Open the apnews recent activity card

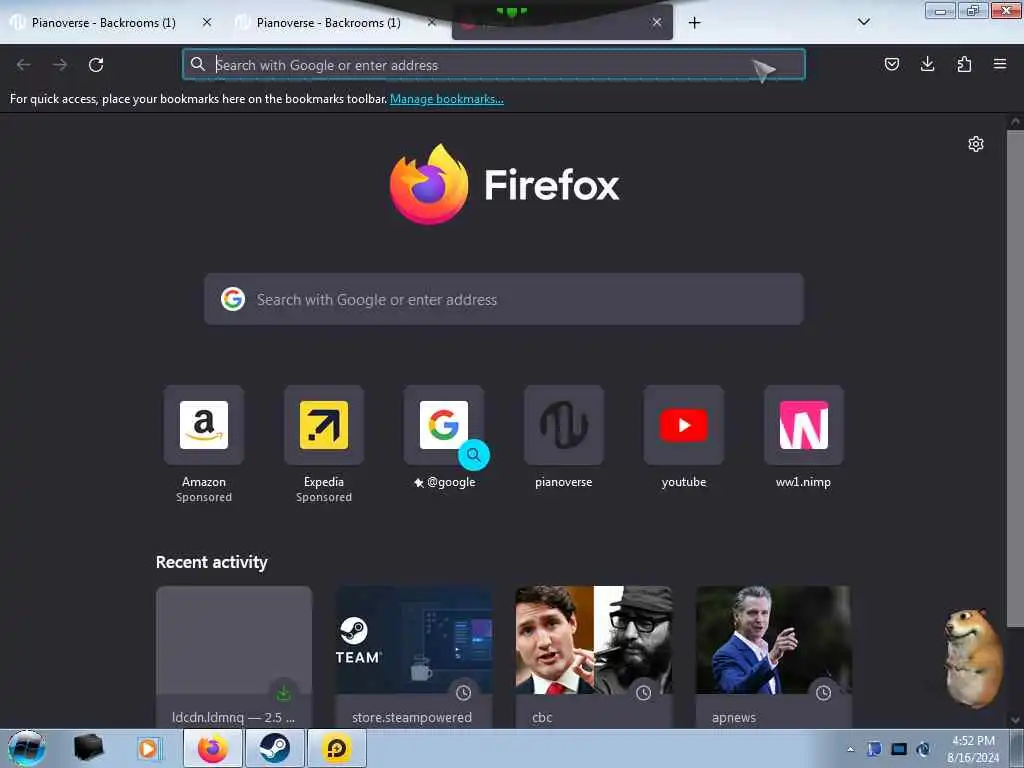click(774, 656)
